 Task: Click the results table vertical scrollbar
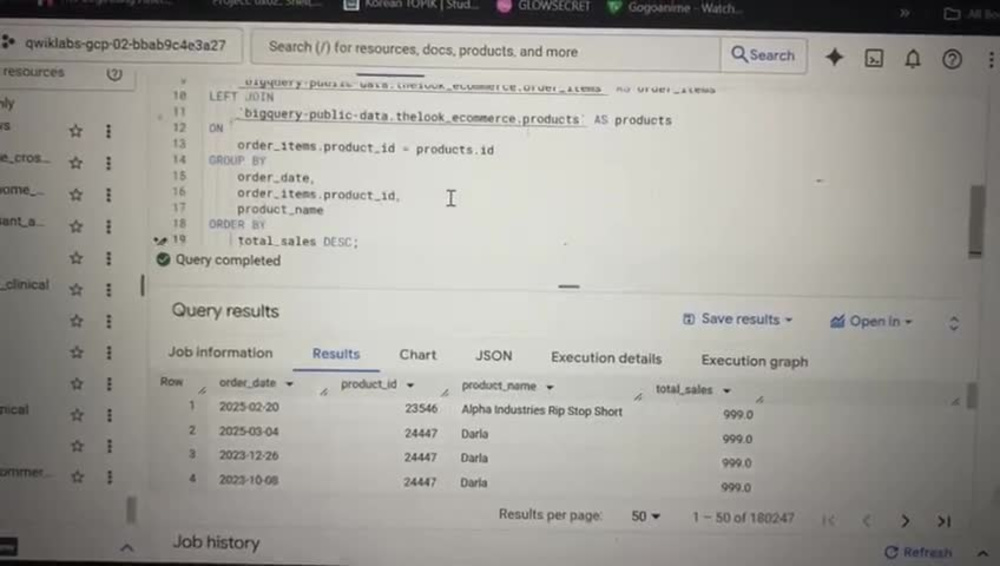(x=972, y=396)
